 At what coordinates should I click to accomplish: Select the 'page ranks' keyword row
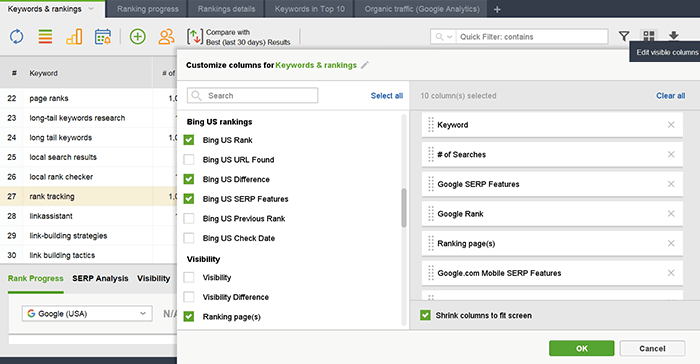pyautogui.click(x=88, y=98)
